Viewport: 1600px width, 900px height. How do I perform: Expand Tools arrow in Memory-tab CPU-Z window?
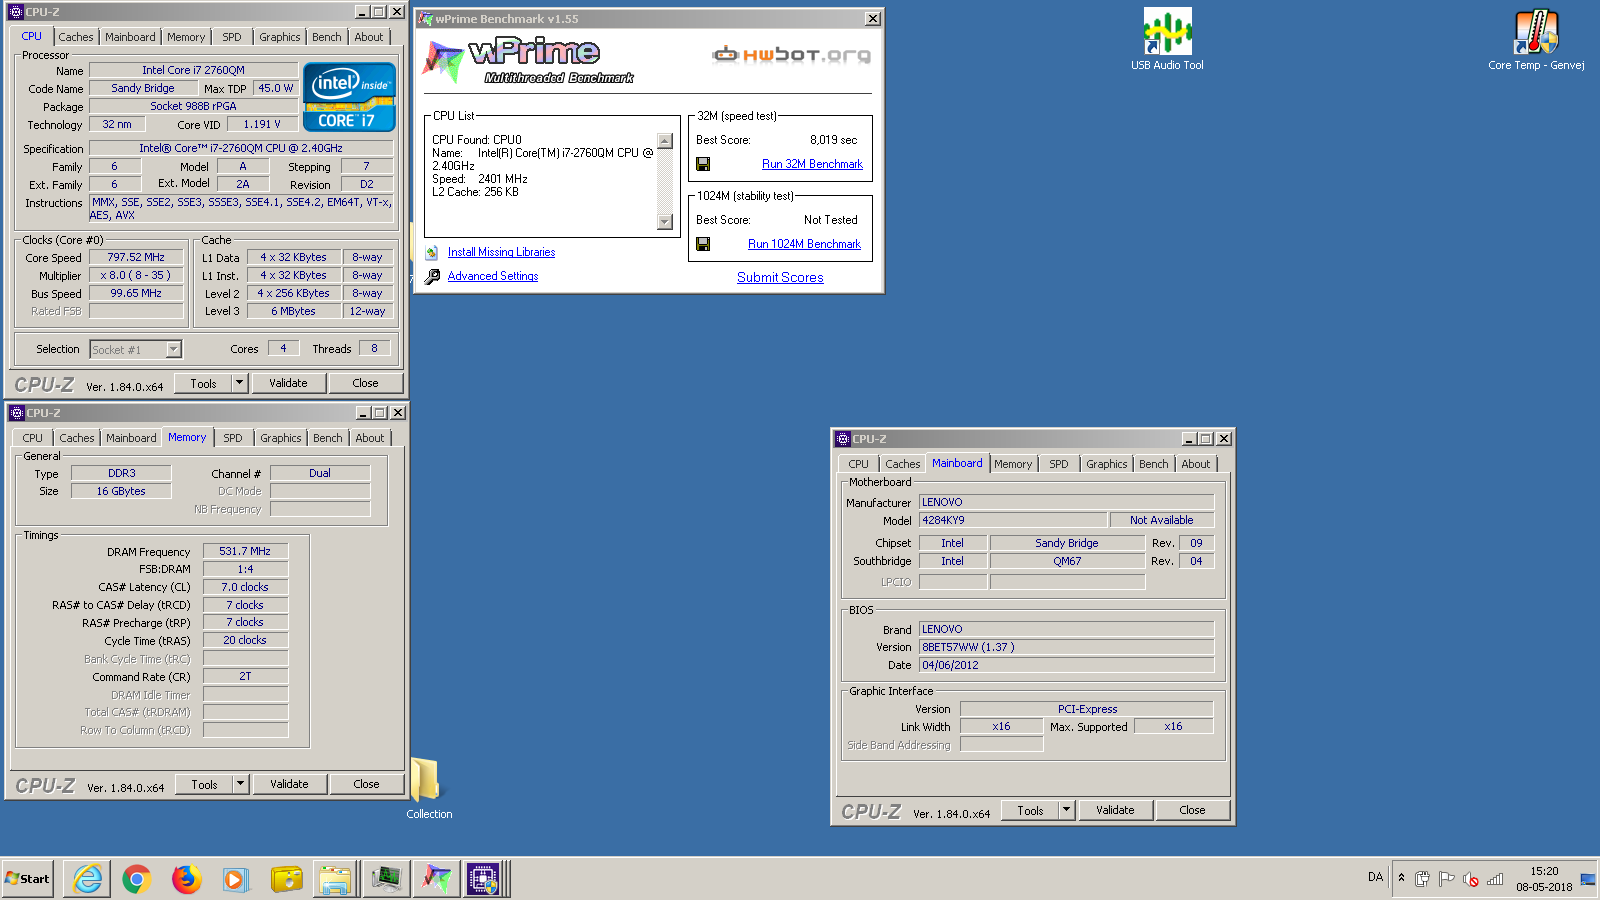(x=240, y=784)
